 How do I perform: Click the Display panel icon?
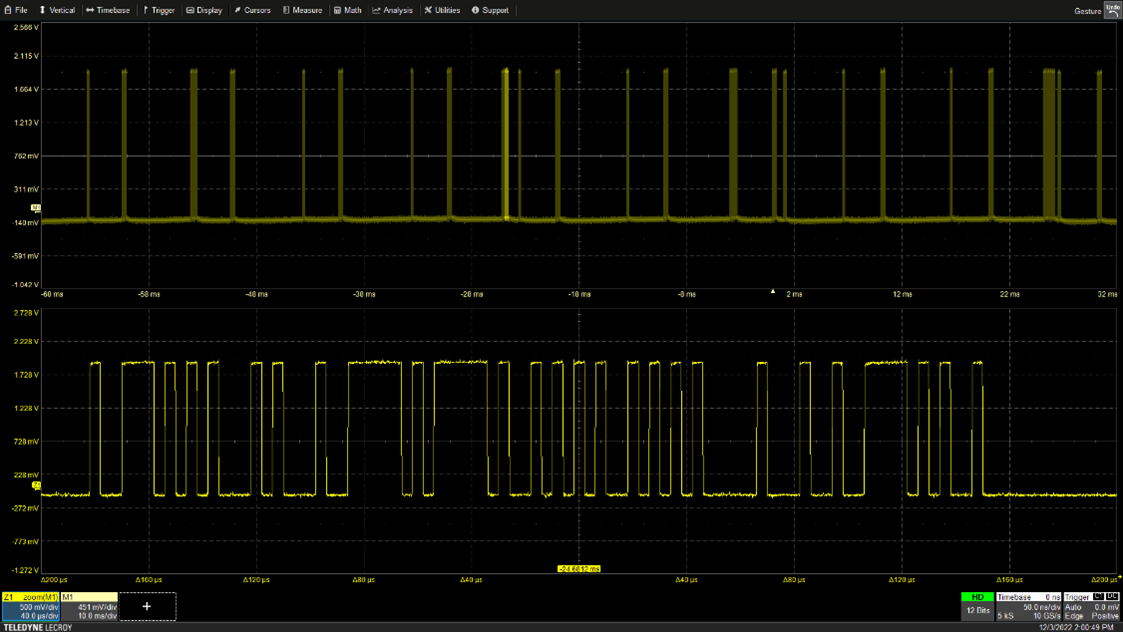tap(188, 10)
